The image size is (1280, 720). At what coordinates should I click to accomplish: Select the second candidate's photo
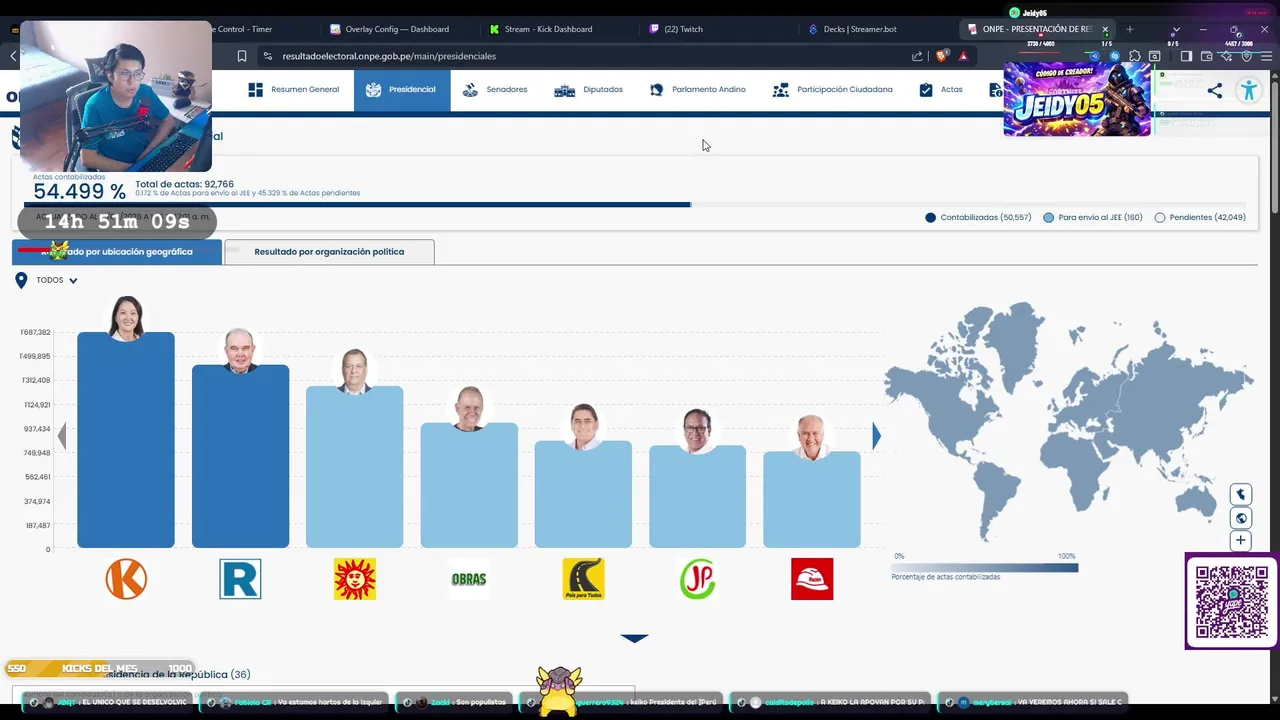pyautogui.click(x=240, y=351)
